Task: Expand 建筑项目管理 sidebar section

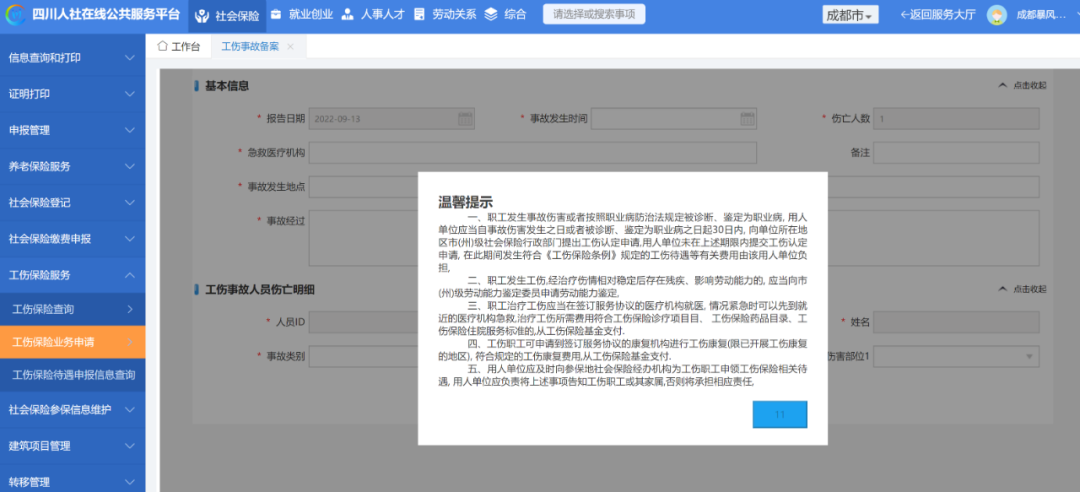Action: coord(72,446)
